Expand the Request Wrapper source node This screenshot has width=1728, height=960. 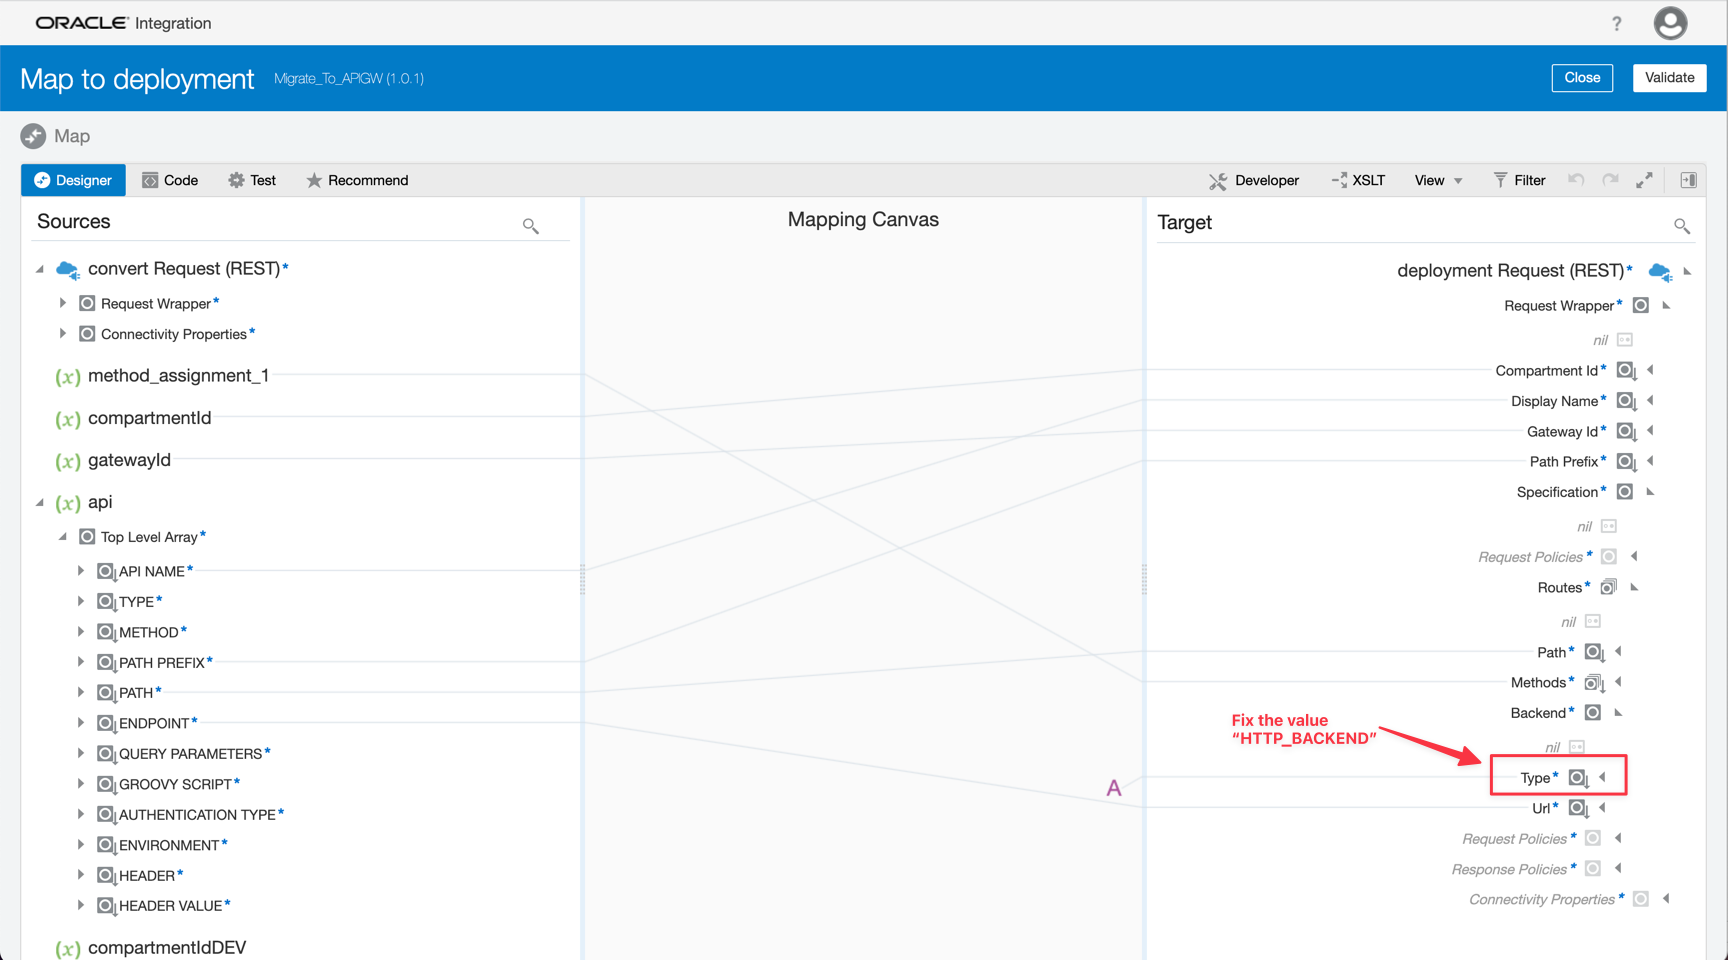pos(63,303)
